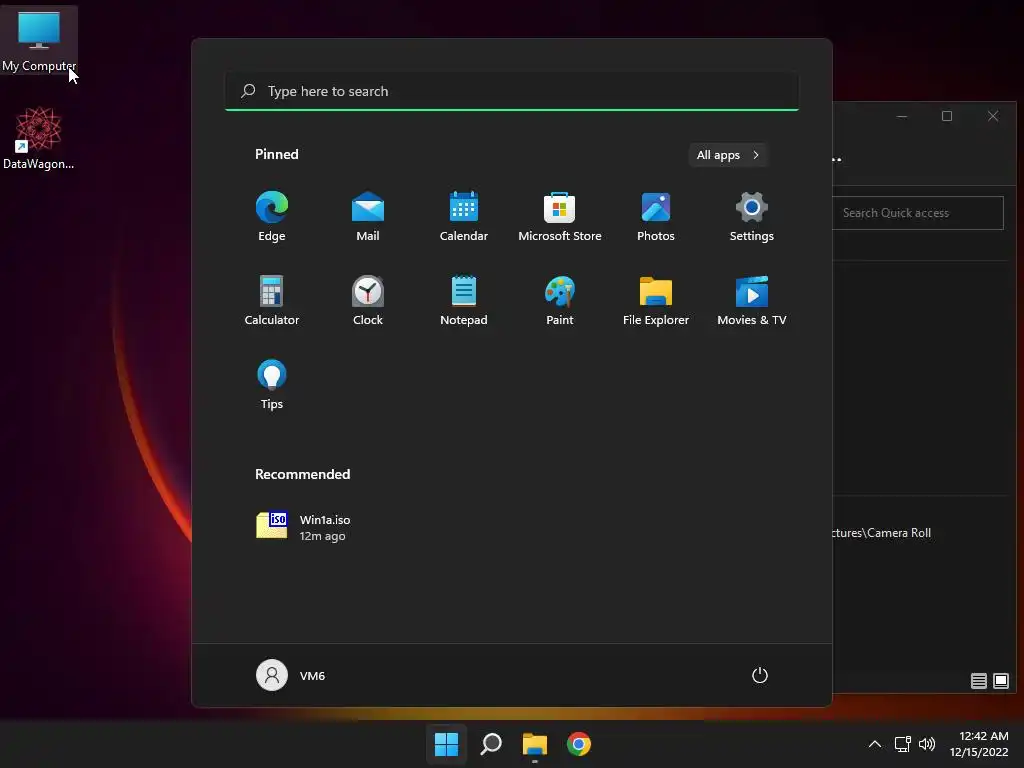Click the Camera Roll path in Explorer
The height and width of the screenshot is (768, 1024).
point(882,533)
